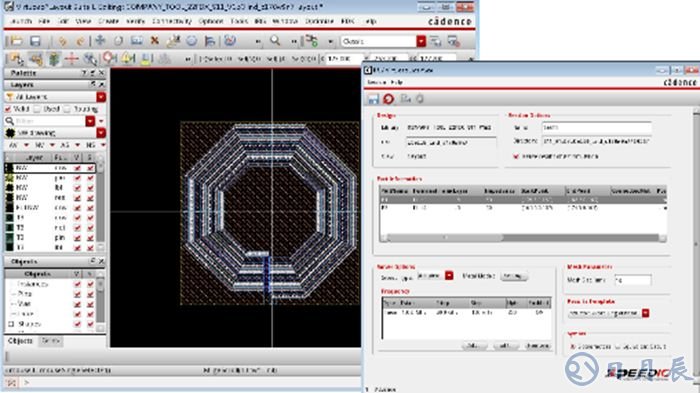Viewport: 700px width, 393px height.
Task: Open the Connectivity menu in menu bar
Action: pos(172,21)
